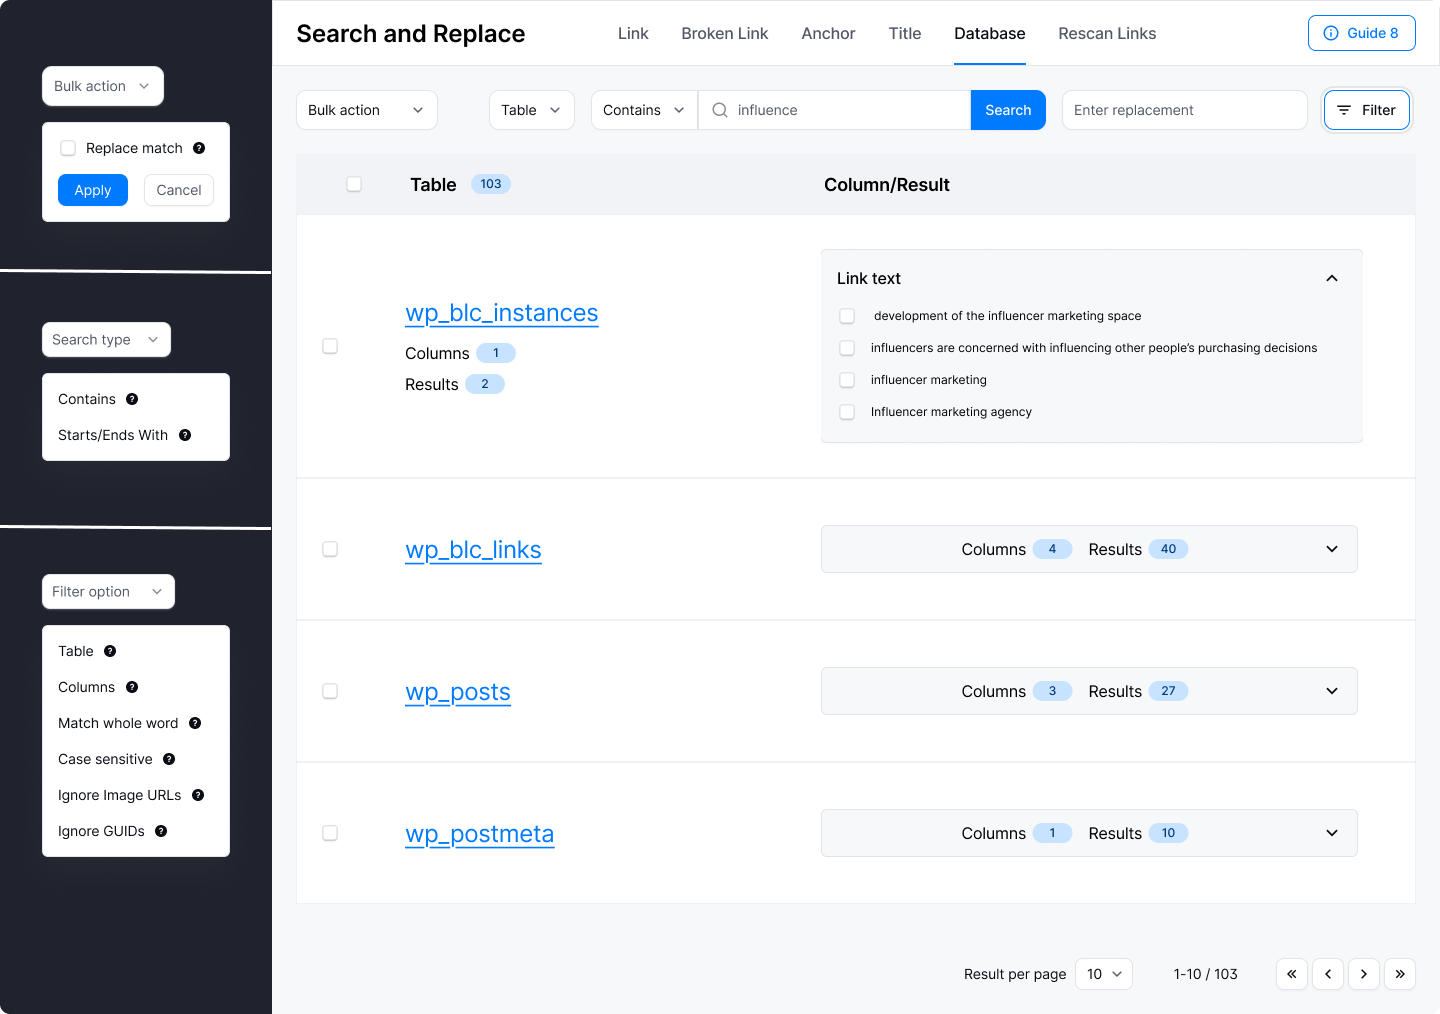
Task: Select Ignore GUIDs filter option
Action: (101, 831)
